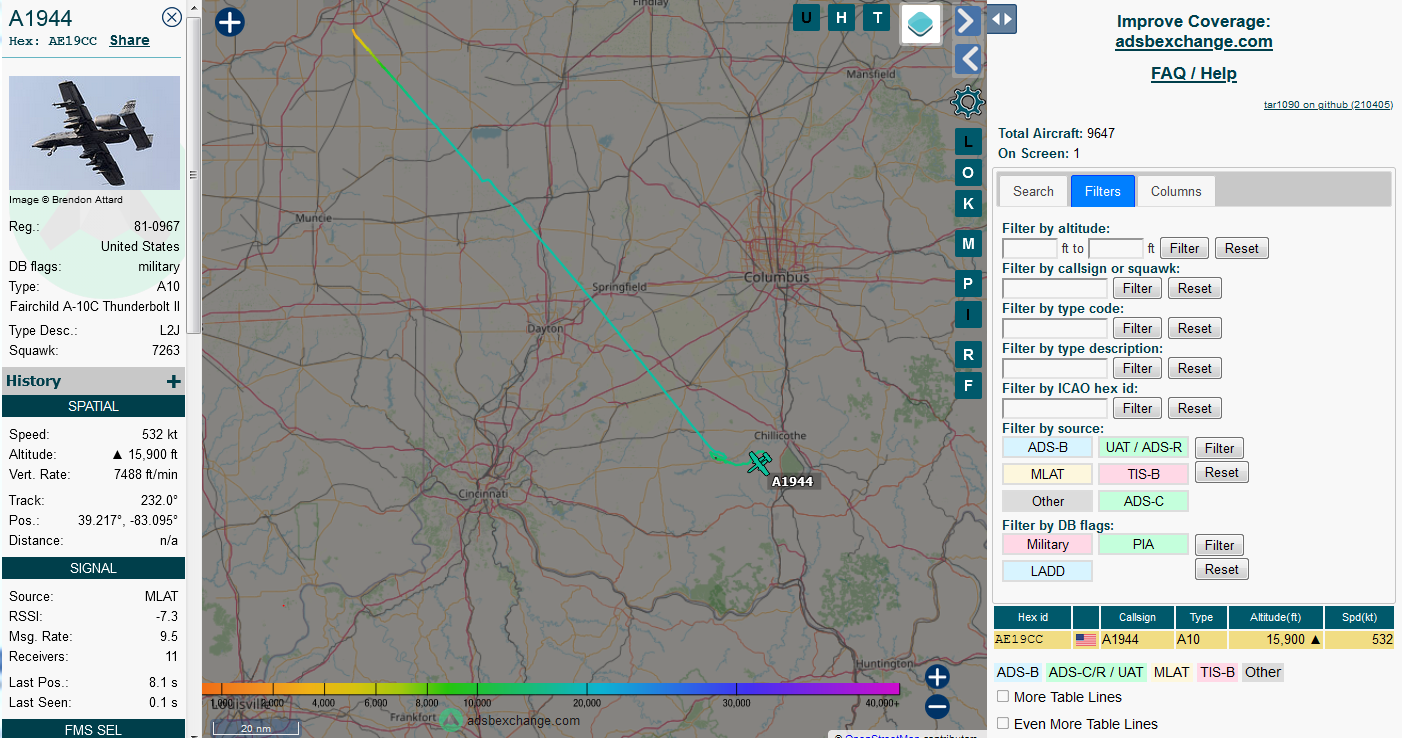Toggle the H map button

click(x=842, y=17)
